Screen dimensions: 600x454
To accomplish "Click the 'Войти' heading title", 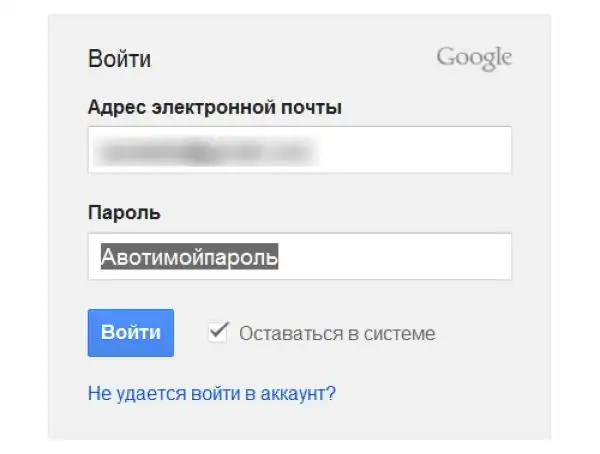I will tap(120, 59).
